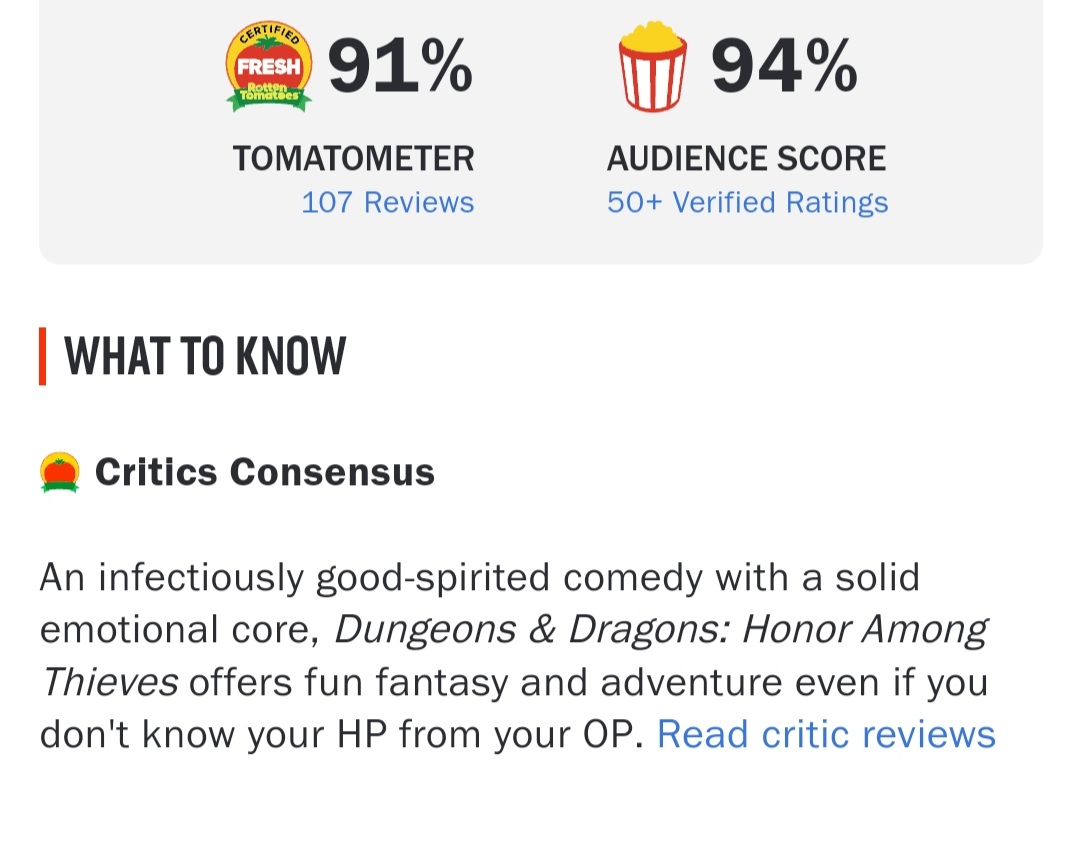The height and width of the screenshot is (855, 1080).
Task: Open the 50+ Verified Ratings link
Action: (747, 202)
